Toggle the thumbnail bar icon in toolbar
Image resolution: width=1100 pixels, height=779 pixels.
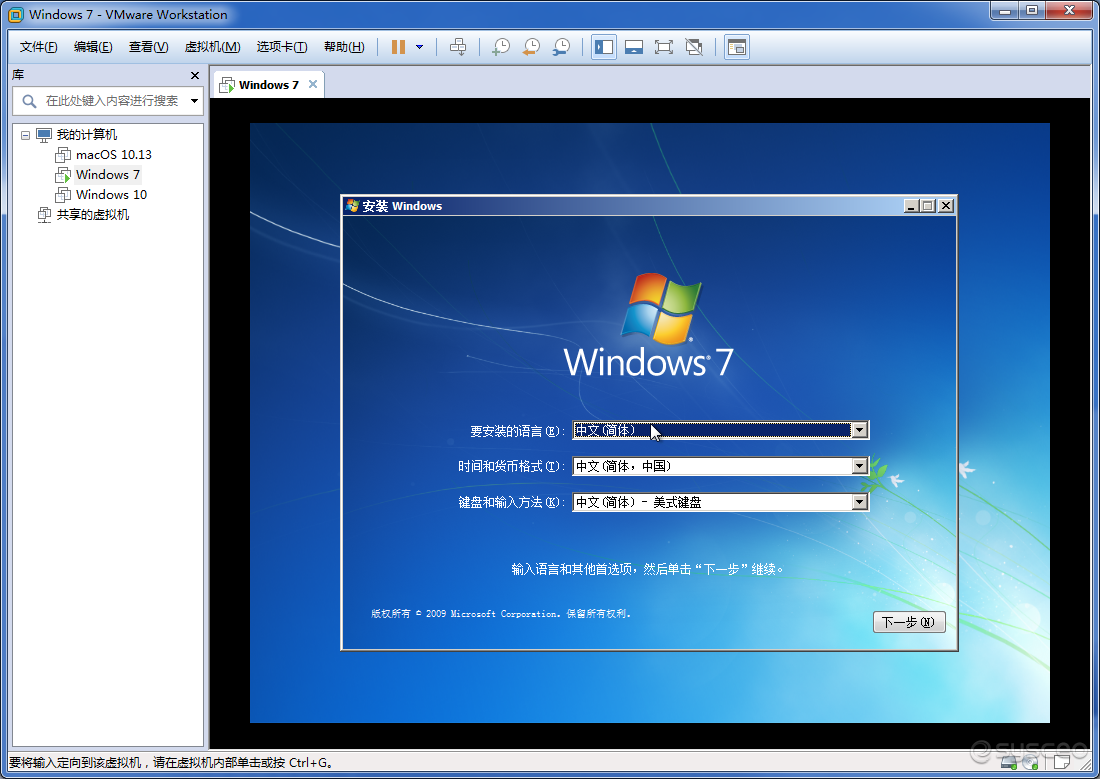[634, 47]
